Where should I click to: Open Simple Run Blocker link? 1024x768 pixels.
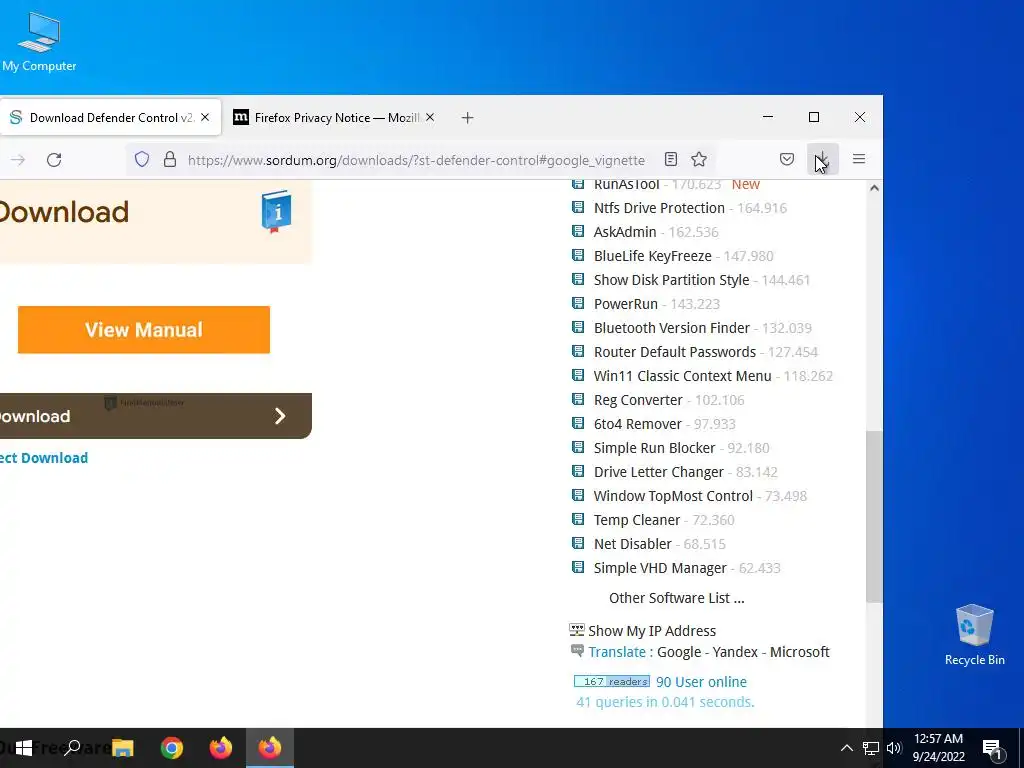point(654,448)
